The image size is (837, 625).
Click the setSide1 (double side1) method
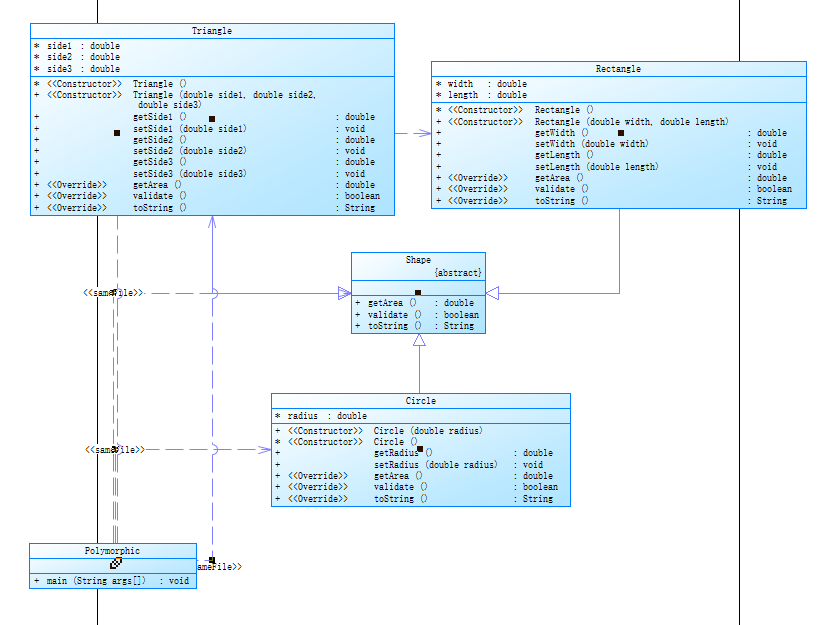pyautogui.click(x=189, y=129)
